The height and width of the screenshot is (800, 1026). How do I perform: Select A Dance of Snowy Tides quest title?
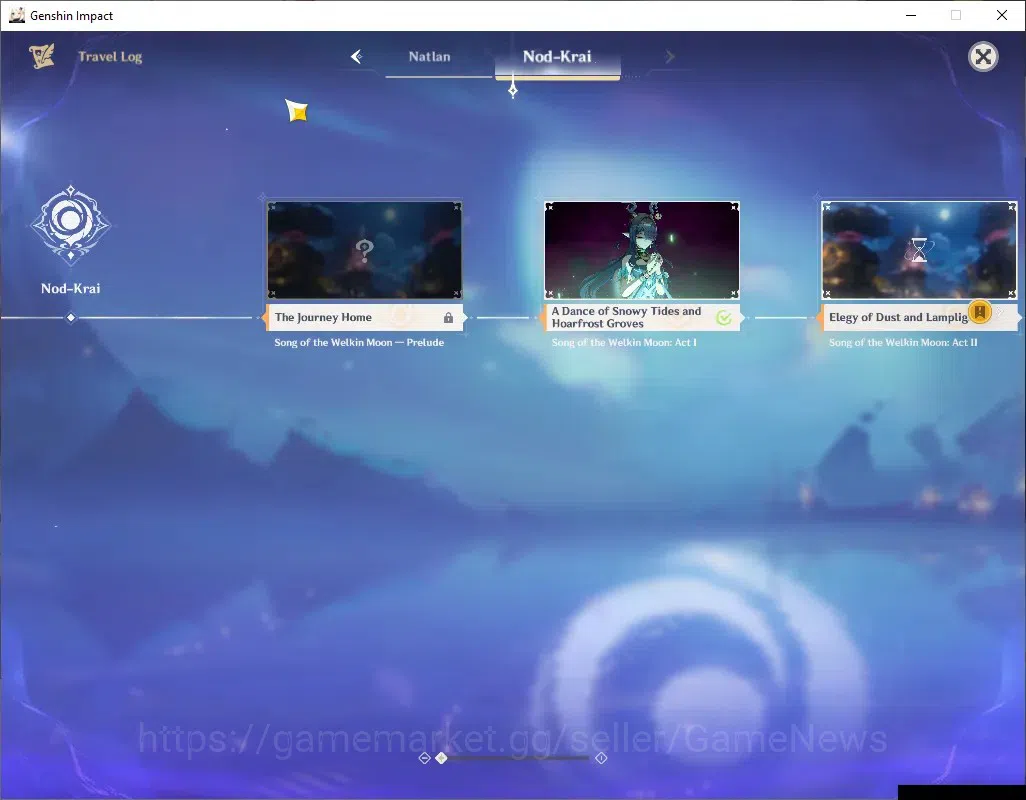pyautogui.click(x=626, y=317)
